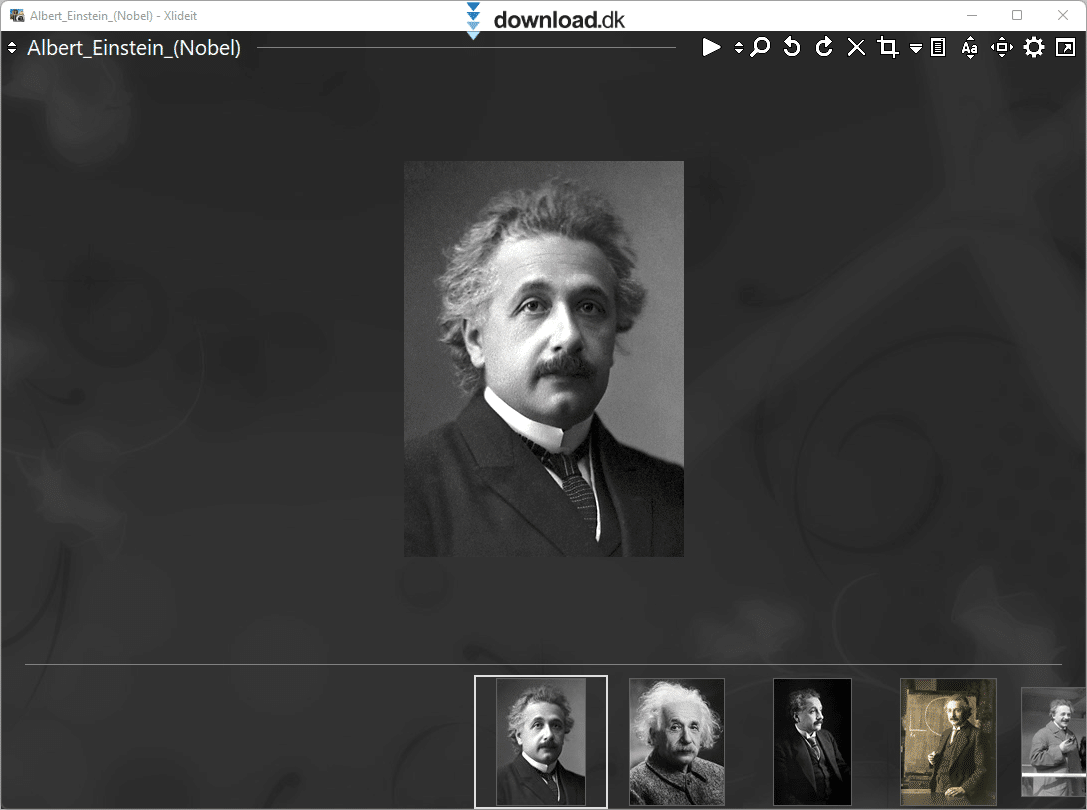
Task: Start the slideshow with the play icon
Action: click(x=711, y=47)
